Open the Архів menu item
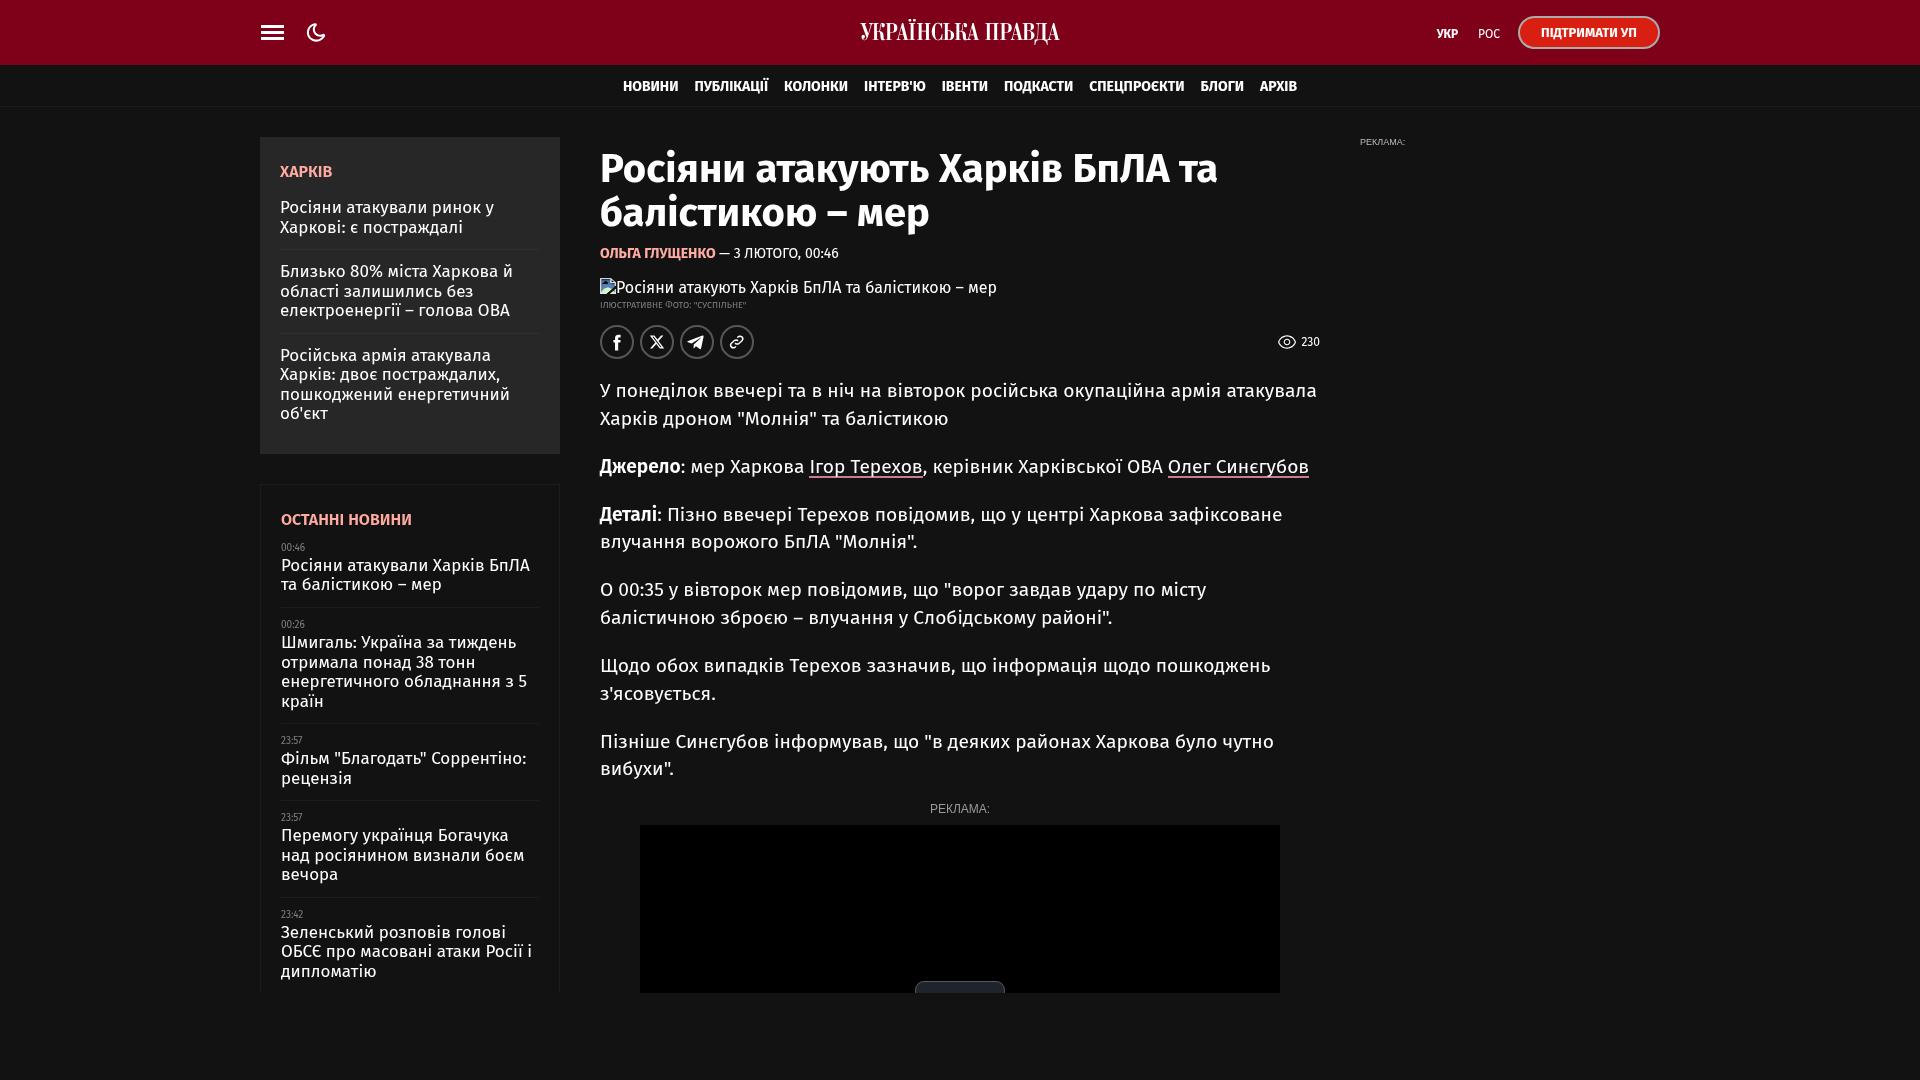Viewport: 1920px width, 1080px height. point(1278,87)
